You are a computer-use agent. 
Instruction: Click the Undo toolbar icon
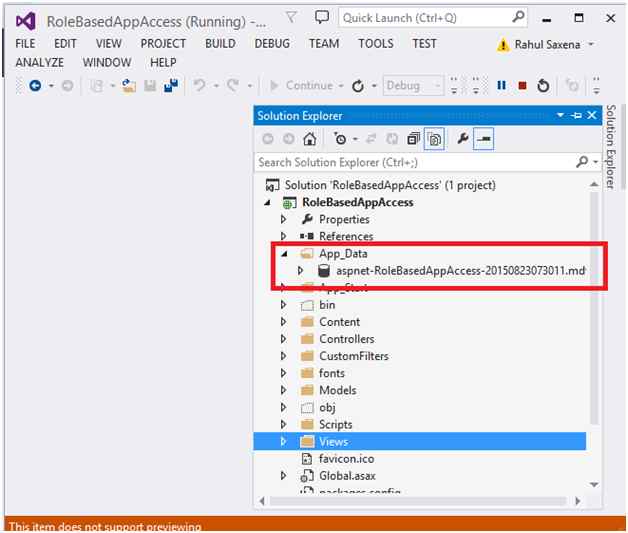coord(199,85)
